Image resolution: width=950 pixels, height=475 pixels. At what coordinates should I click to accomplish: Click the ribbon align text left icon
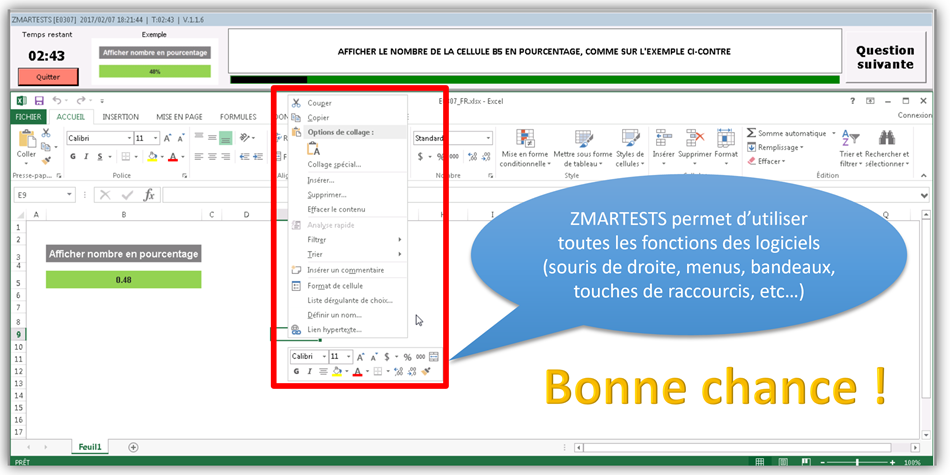(x=199, y=156)
